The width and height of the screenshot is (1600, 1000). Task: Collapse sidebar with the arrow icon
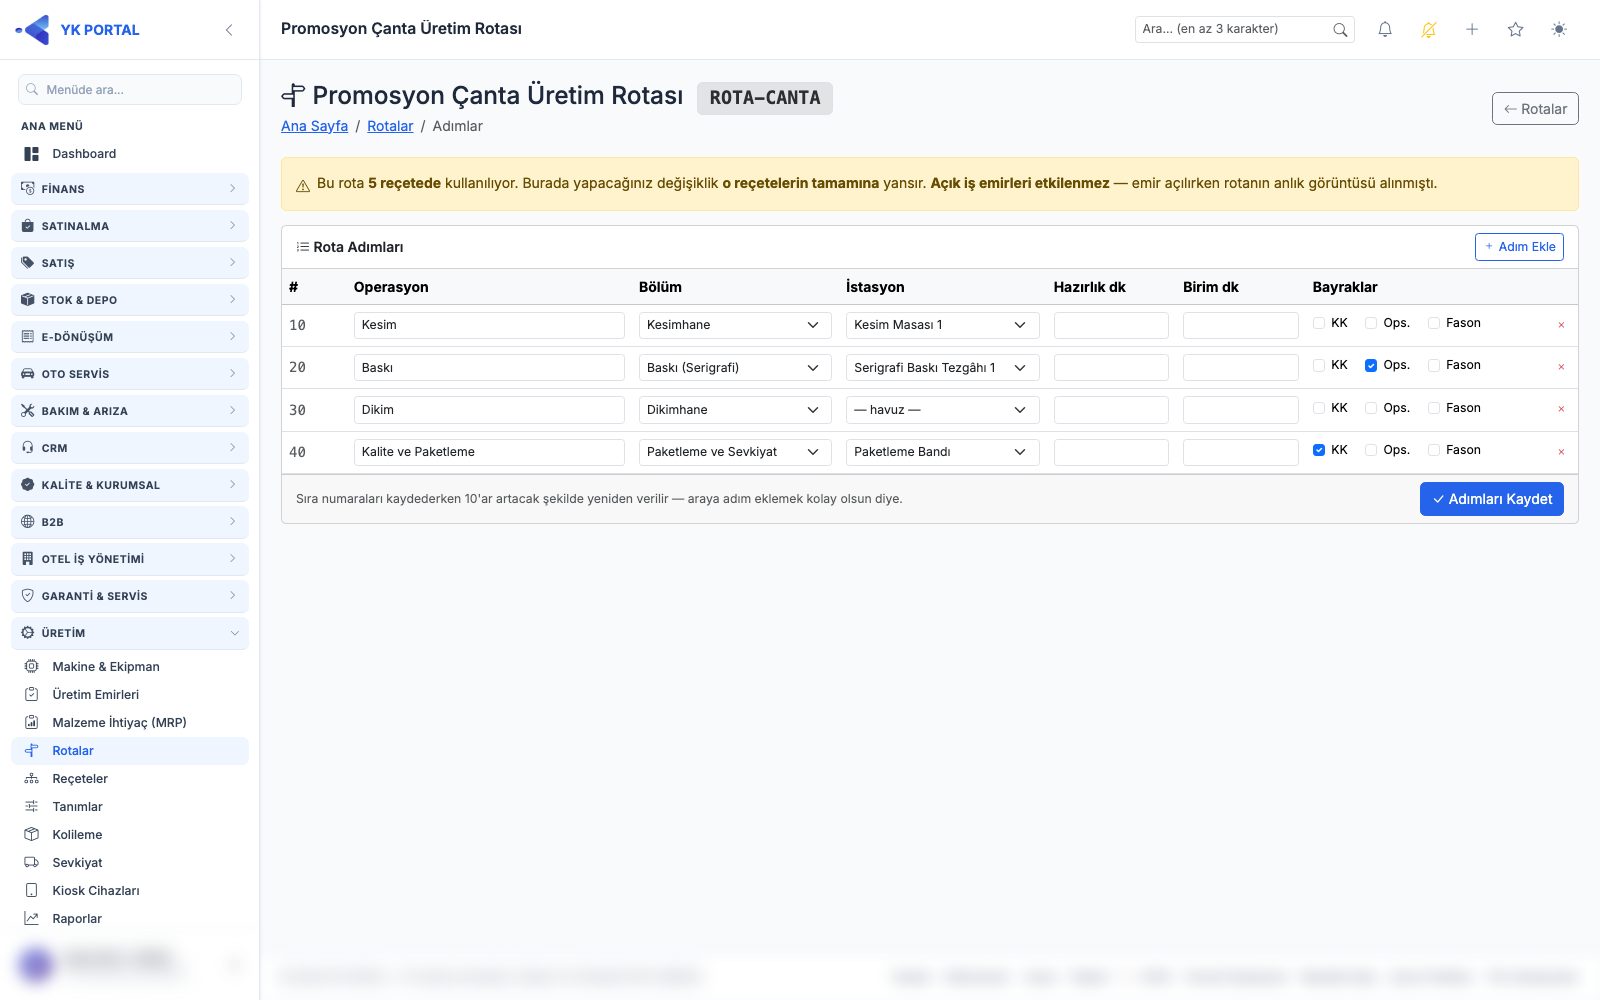pyautogui.click(x=229, y=30)
